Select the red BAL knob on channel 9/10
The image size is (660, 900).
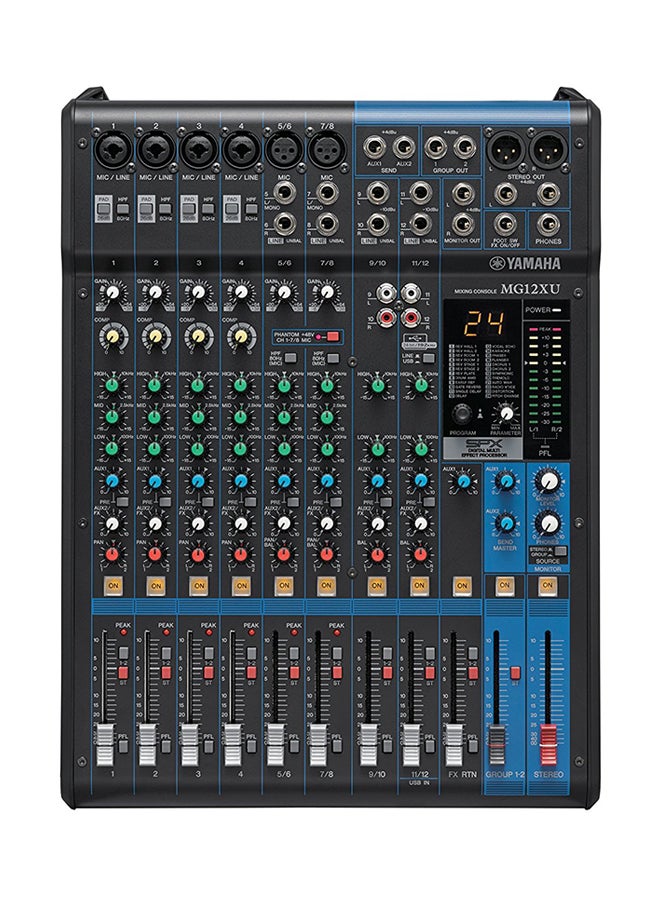click(x=377, y=554)
